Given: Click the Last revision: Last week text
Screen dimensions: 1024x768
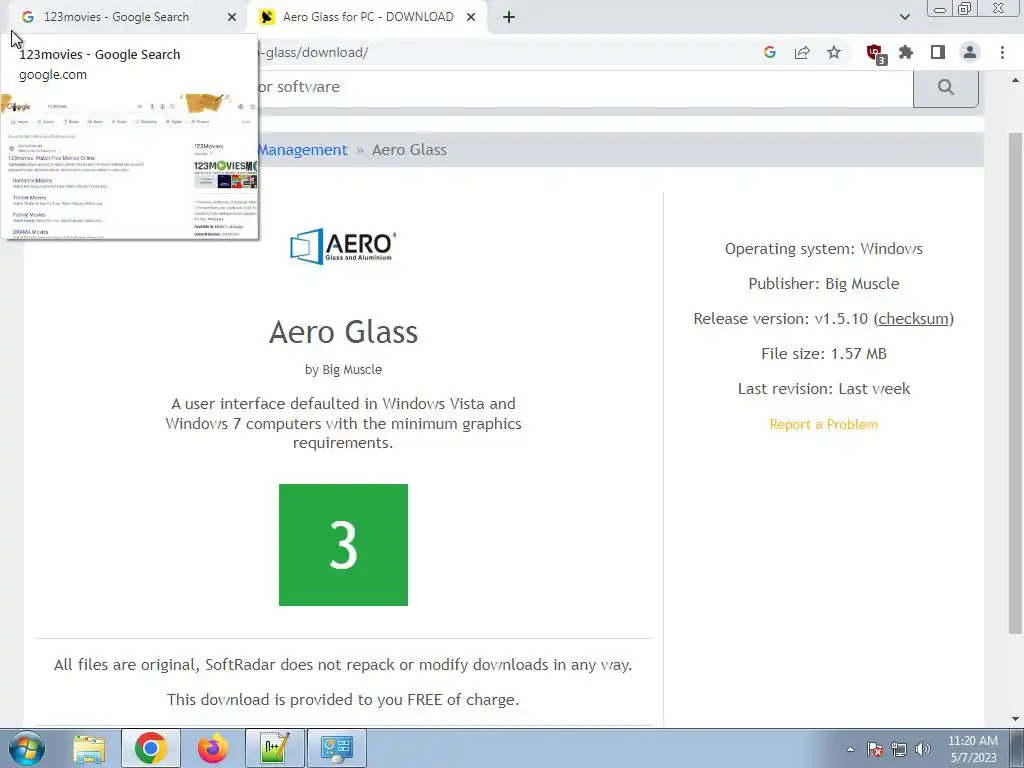Looking at the screenshot, I should tap(824, 389).
